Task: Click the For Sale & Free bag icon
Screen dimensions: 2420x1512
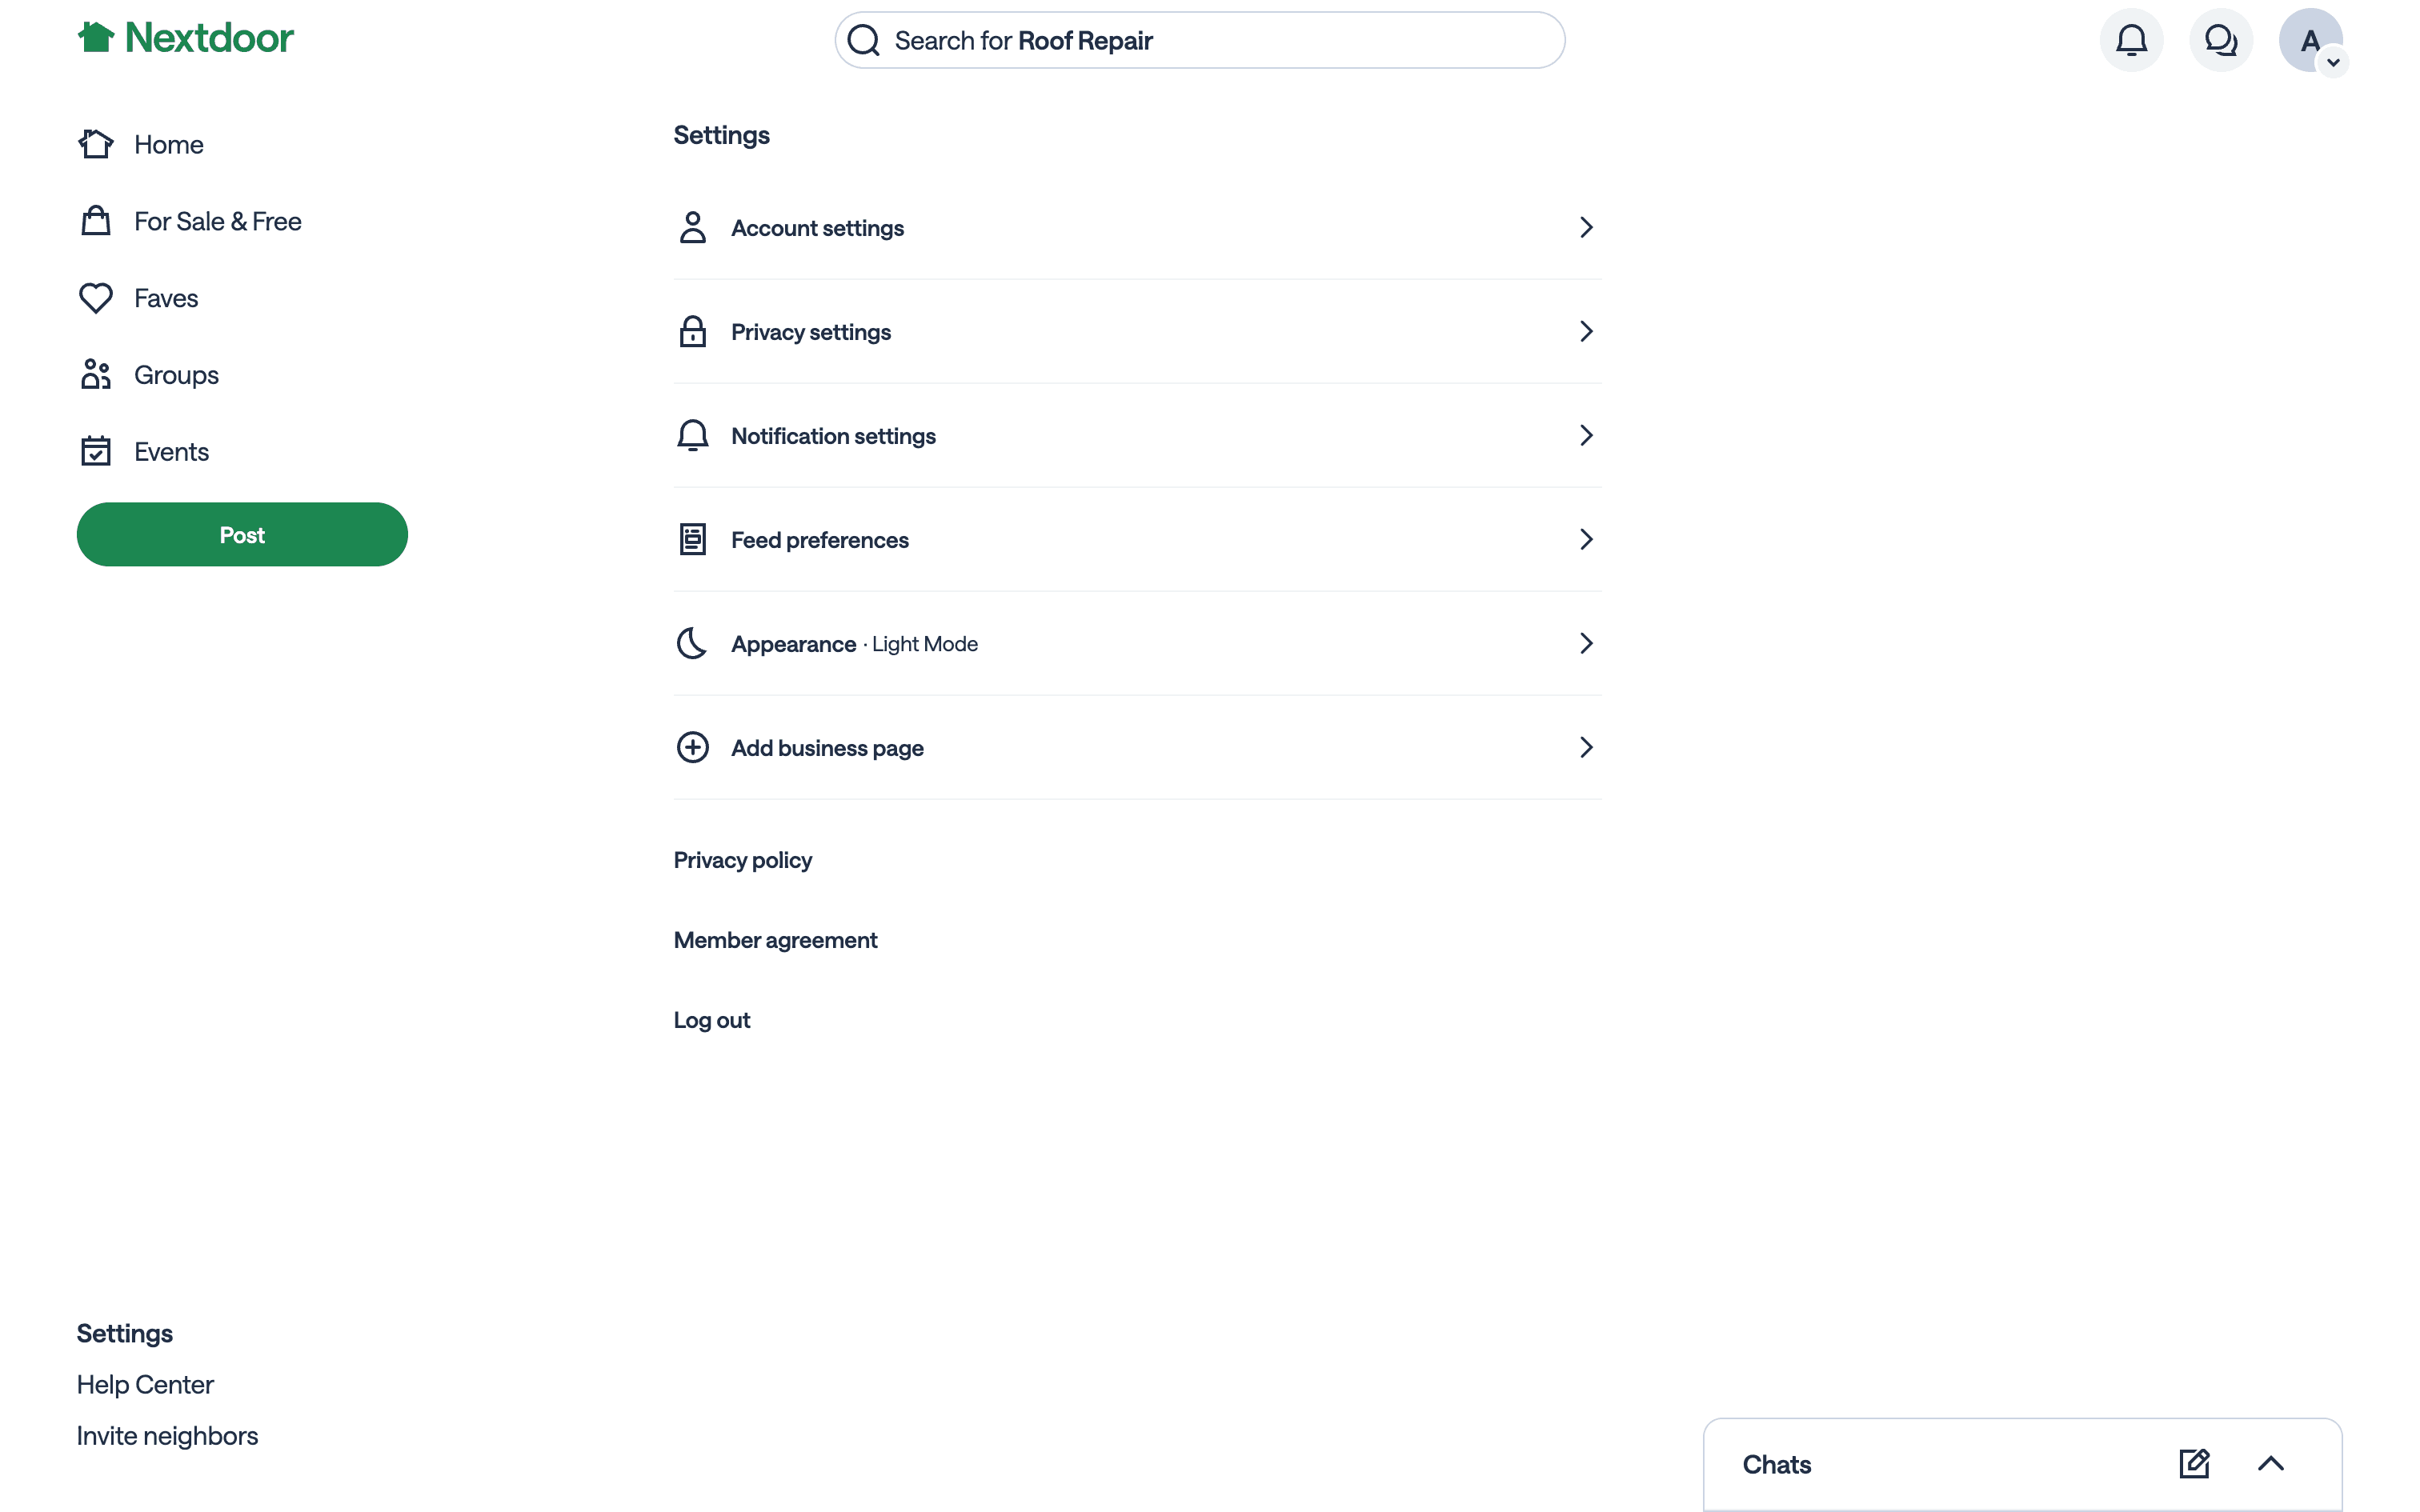Action: pos(96,221)
